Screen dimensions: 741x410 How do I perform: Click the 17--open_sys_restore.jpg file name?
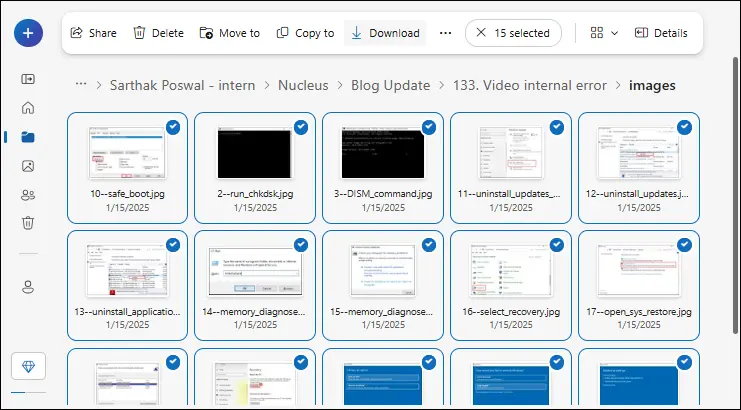638,312
